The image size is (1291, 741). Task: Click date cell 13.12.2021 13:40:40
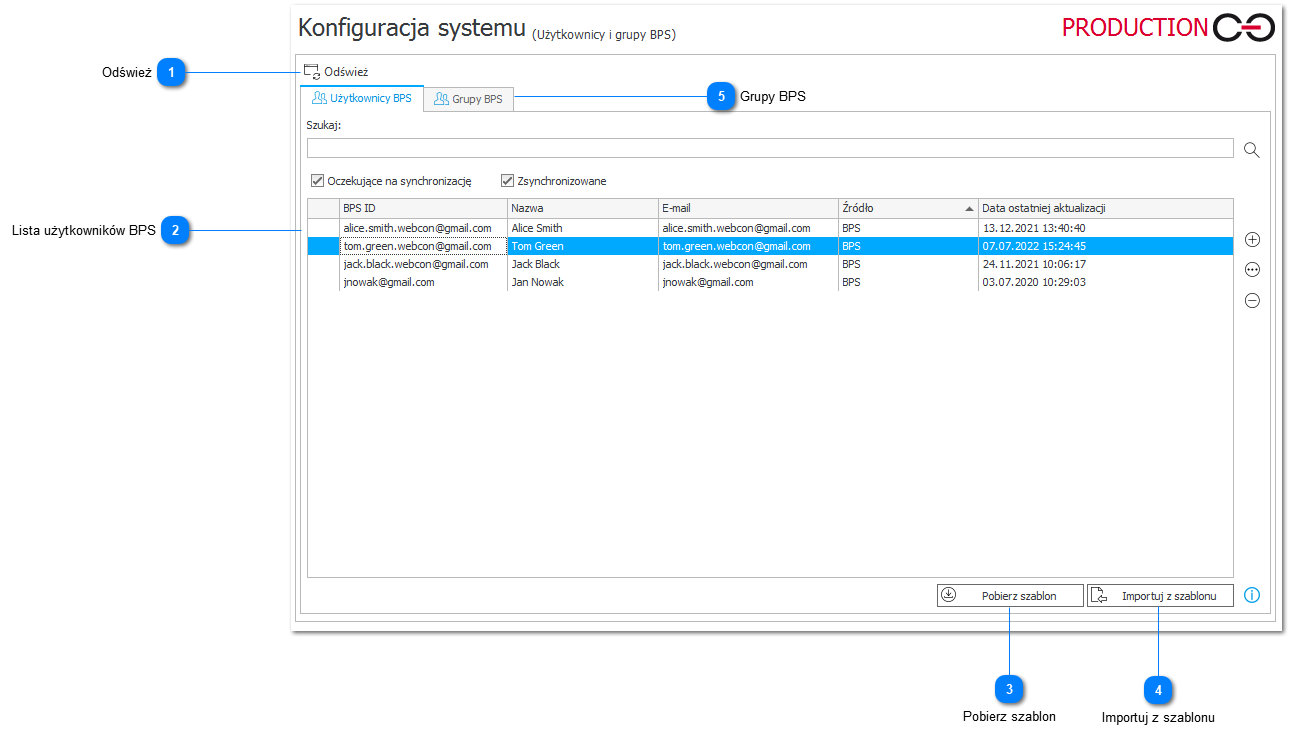1105,228
